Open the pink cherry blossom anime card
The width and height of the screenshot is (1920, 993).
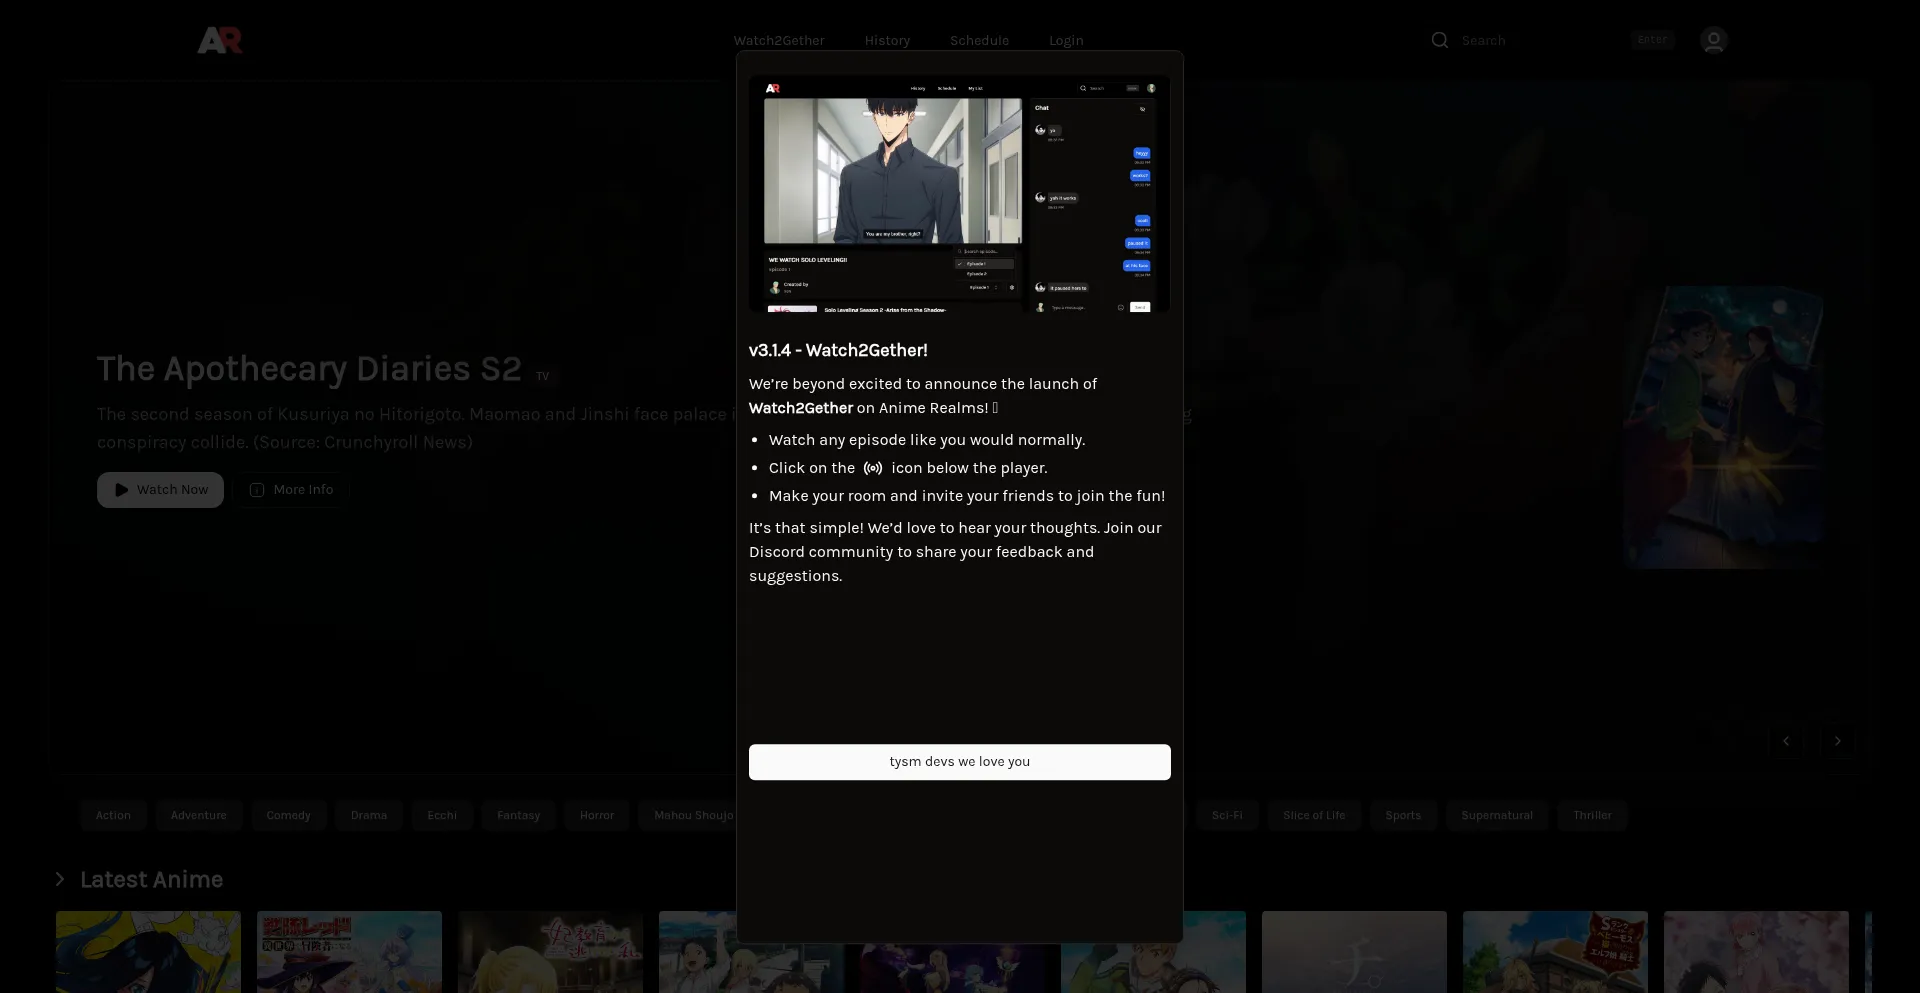click(1756, 952)
